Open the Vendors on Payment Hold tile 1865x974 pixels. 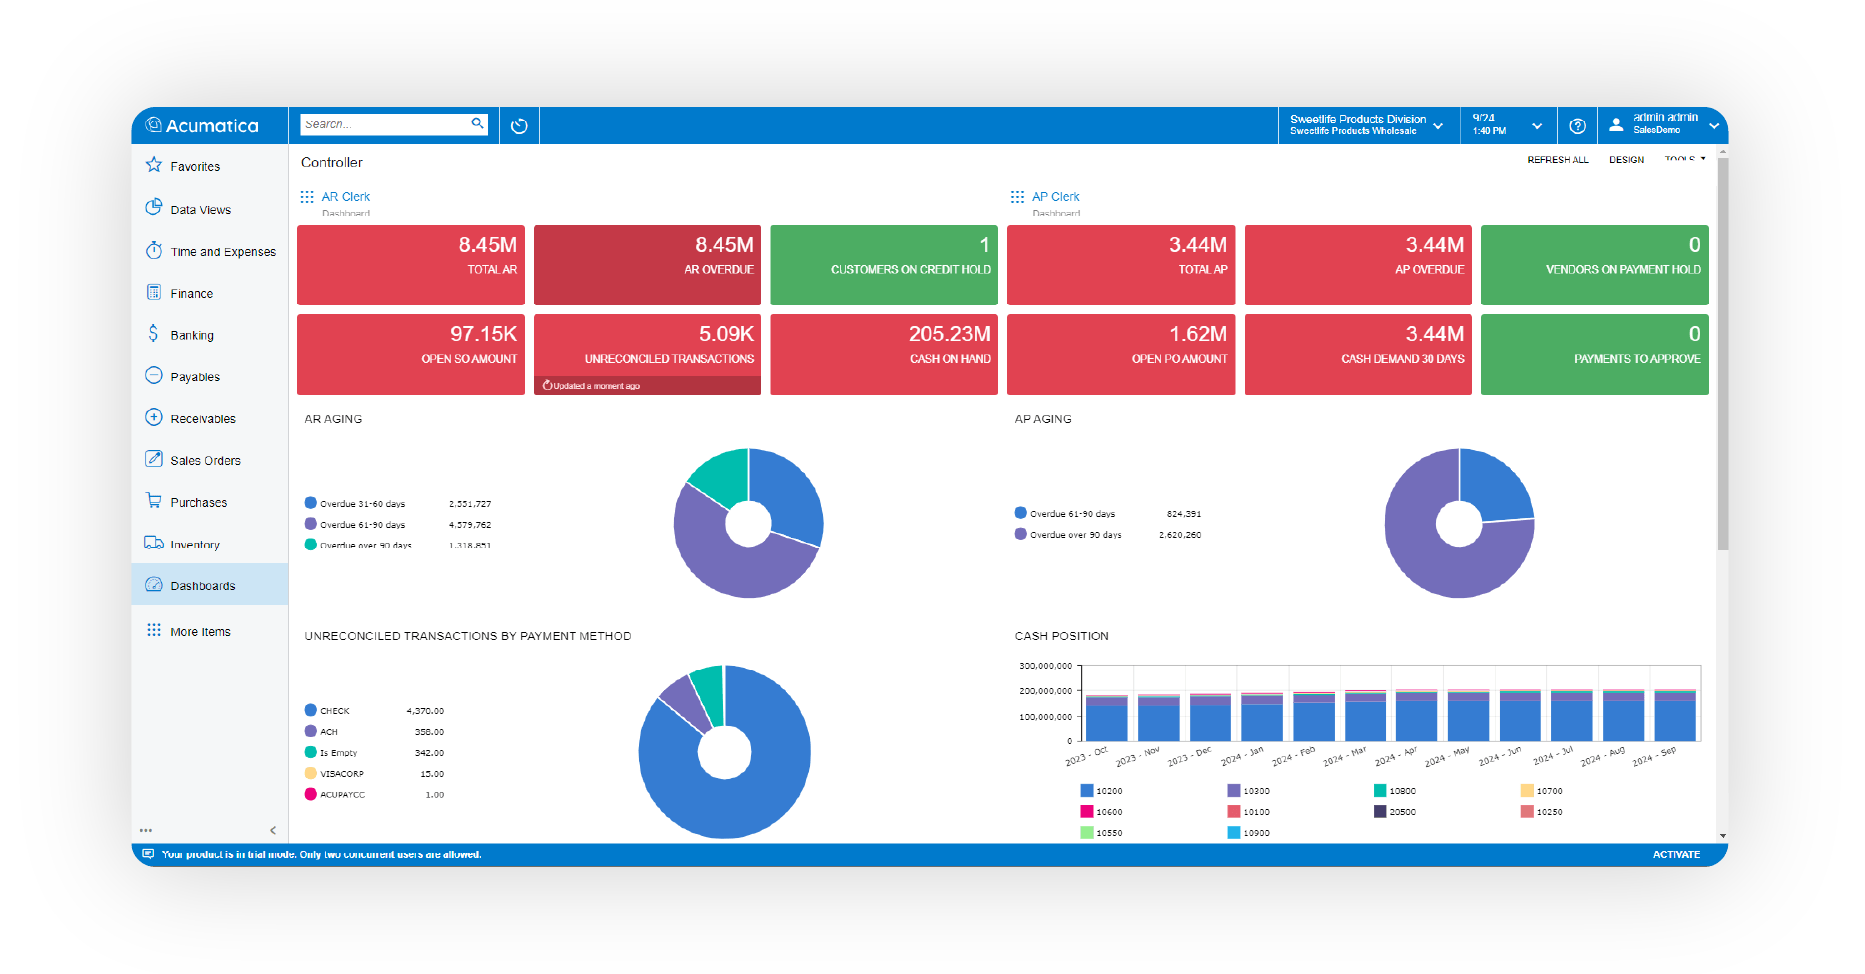tap(1595, 265)
